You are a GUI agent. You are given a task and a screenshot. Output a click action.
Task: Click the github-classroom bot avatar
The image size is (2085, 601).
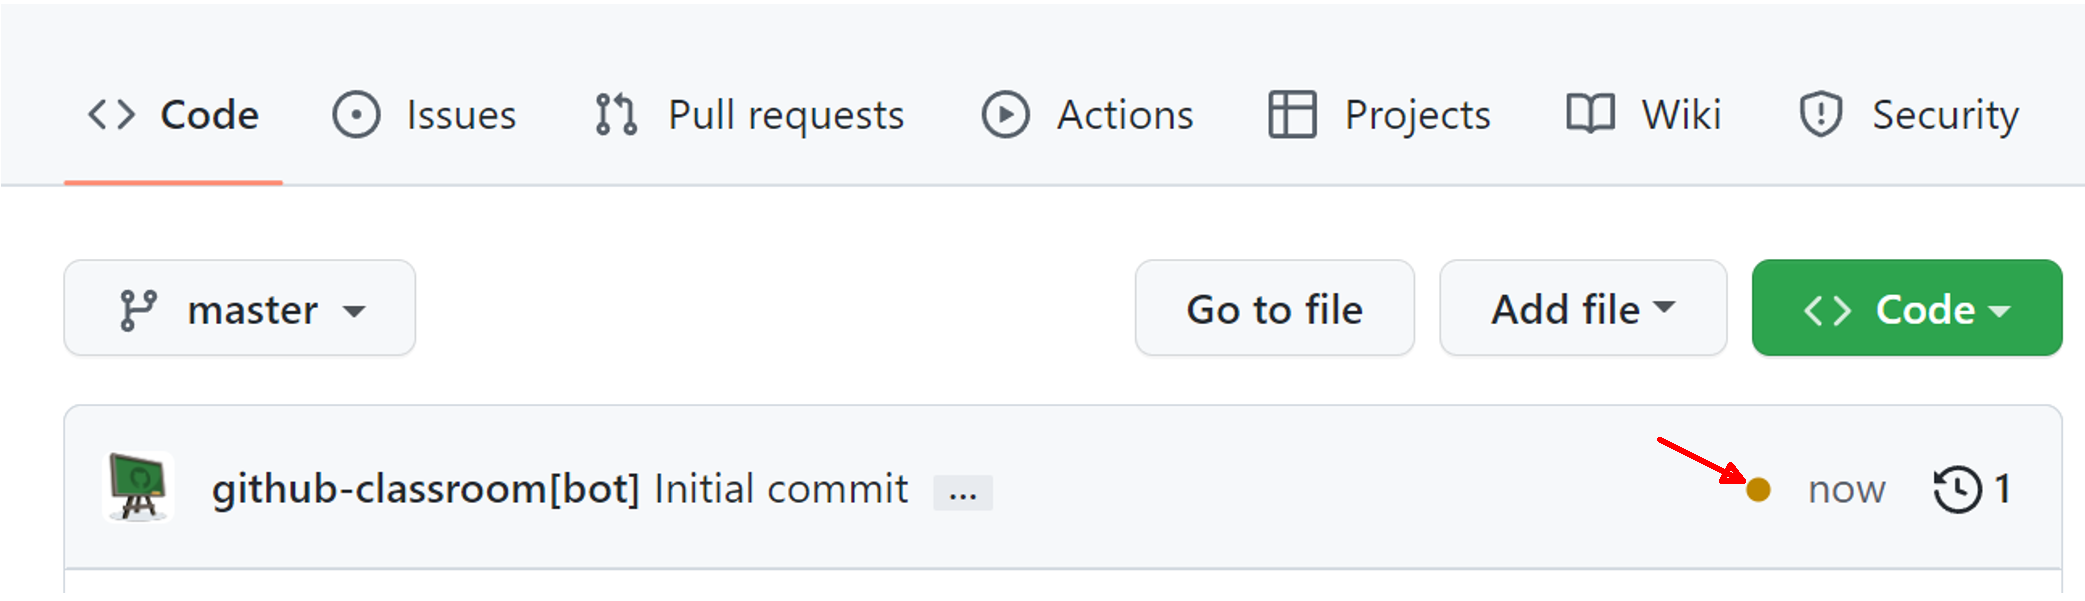(x=139, y=488)
